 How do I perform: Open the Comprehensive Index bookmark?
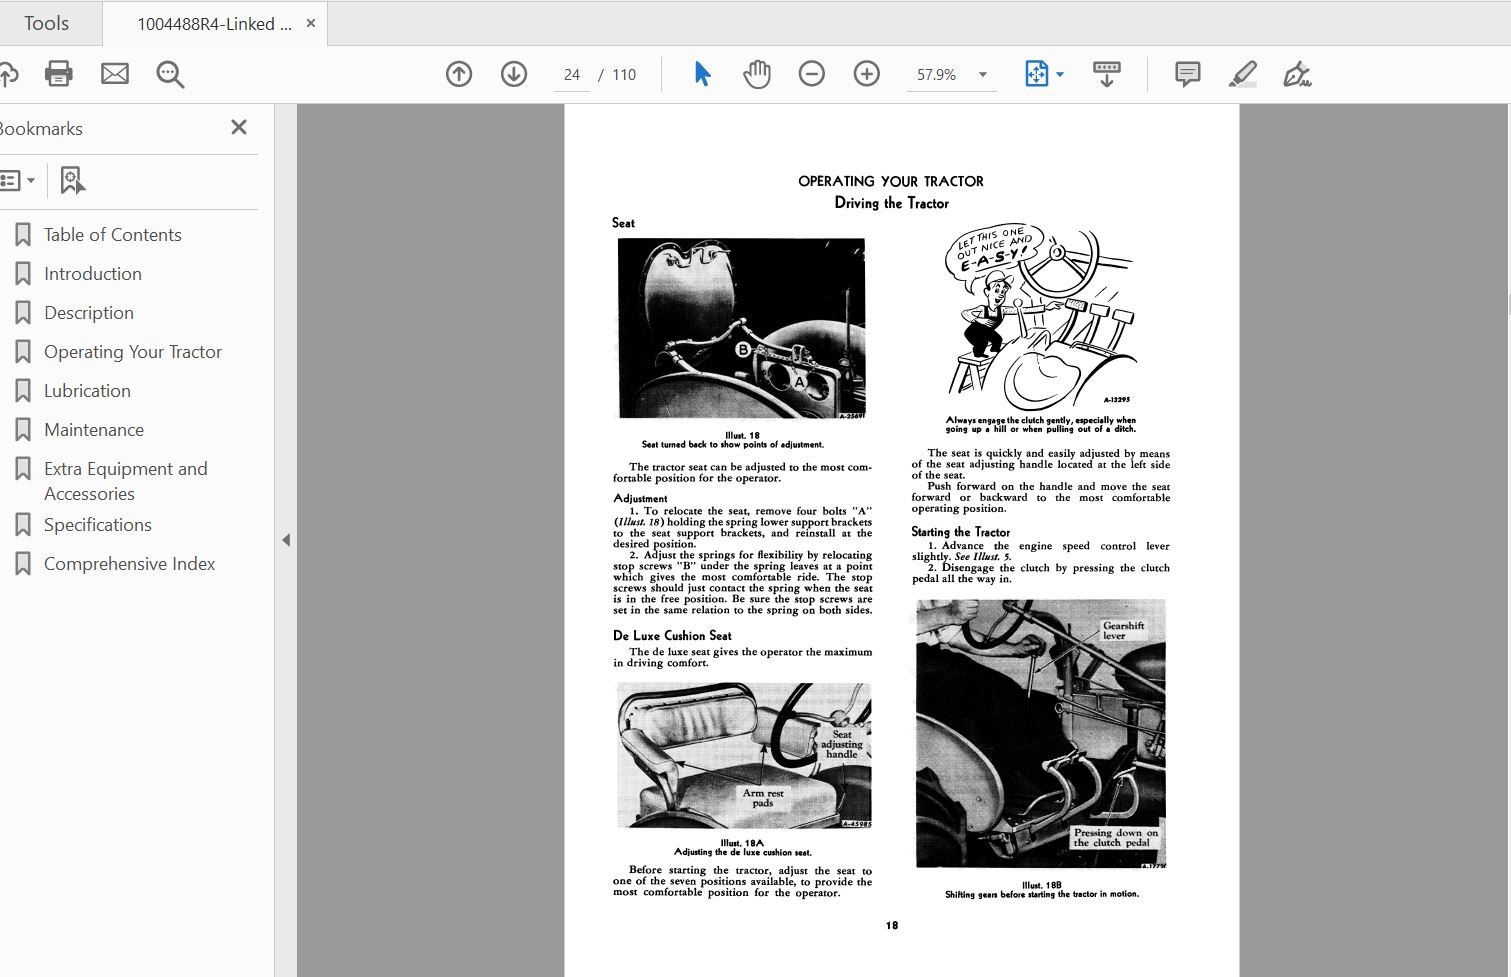pos(130,564)
